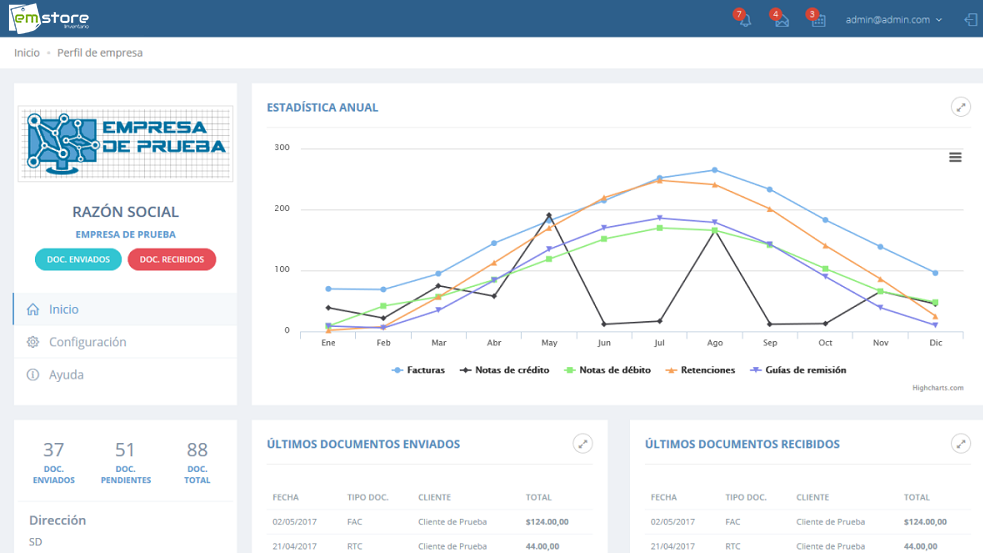Click the Doc. Recibidos button
The image size is (983, 553).
(171, 260)
